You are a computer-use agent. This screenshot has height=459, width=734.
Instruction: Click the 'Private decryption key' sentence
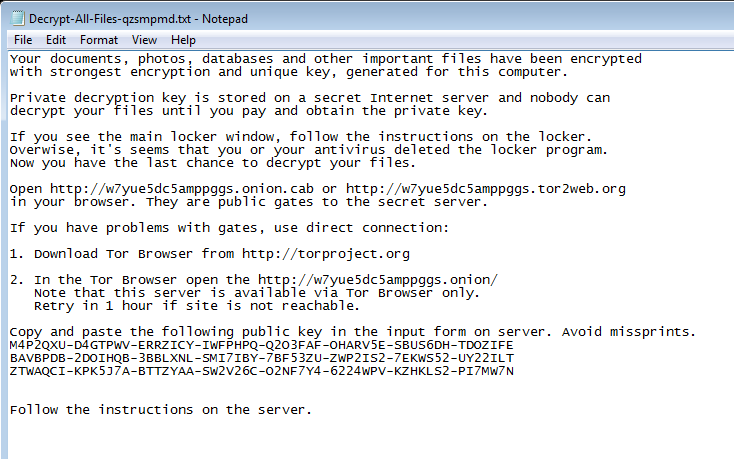point(309,104)
